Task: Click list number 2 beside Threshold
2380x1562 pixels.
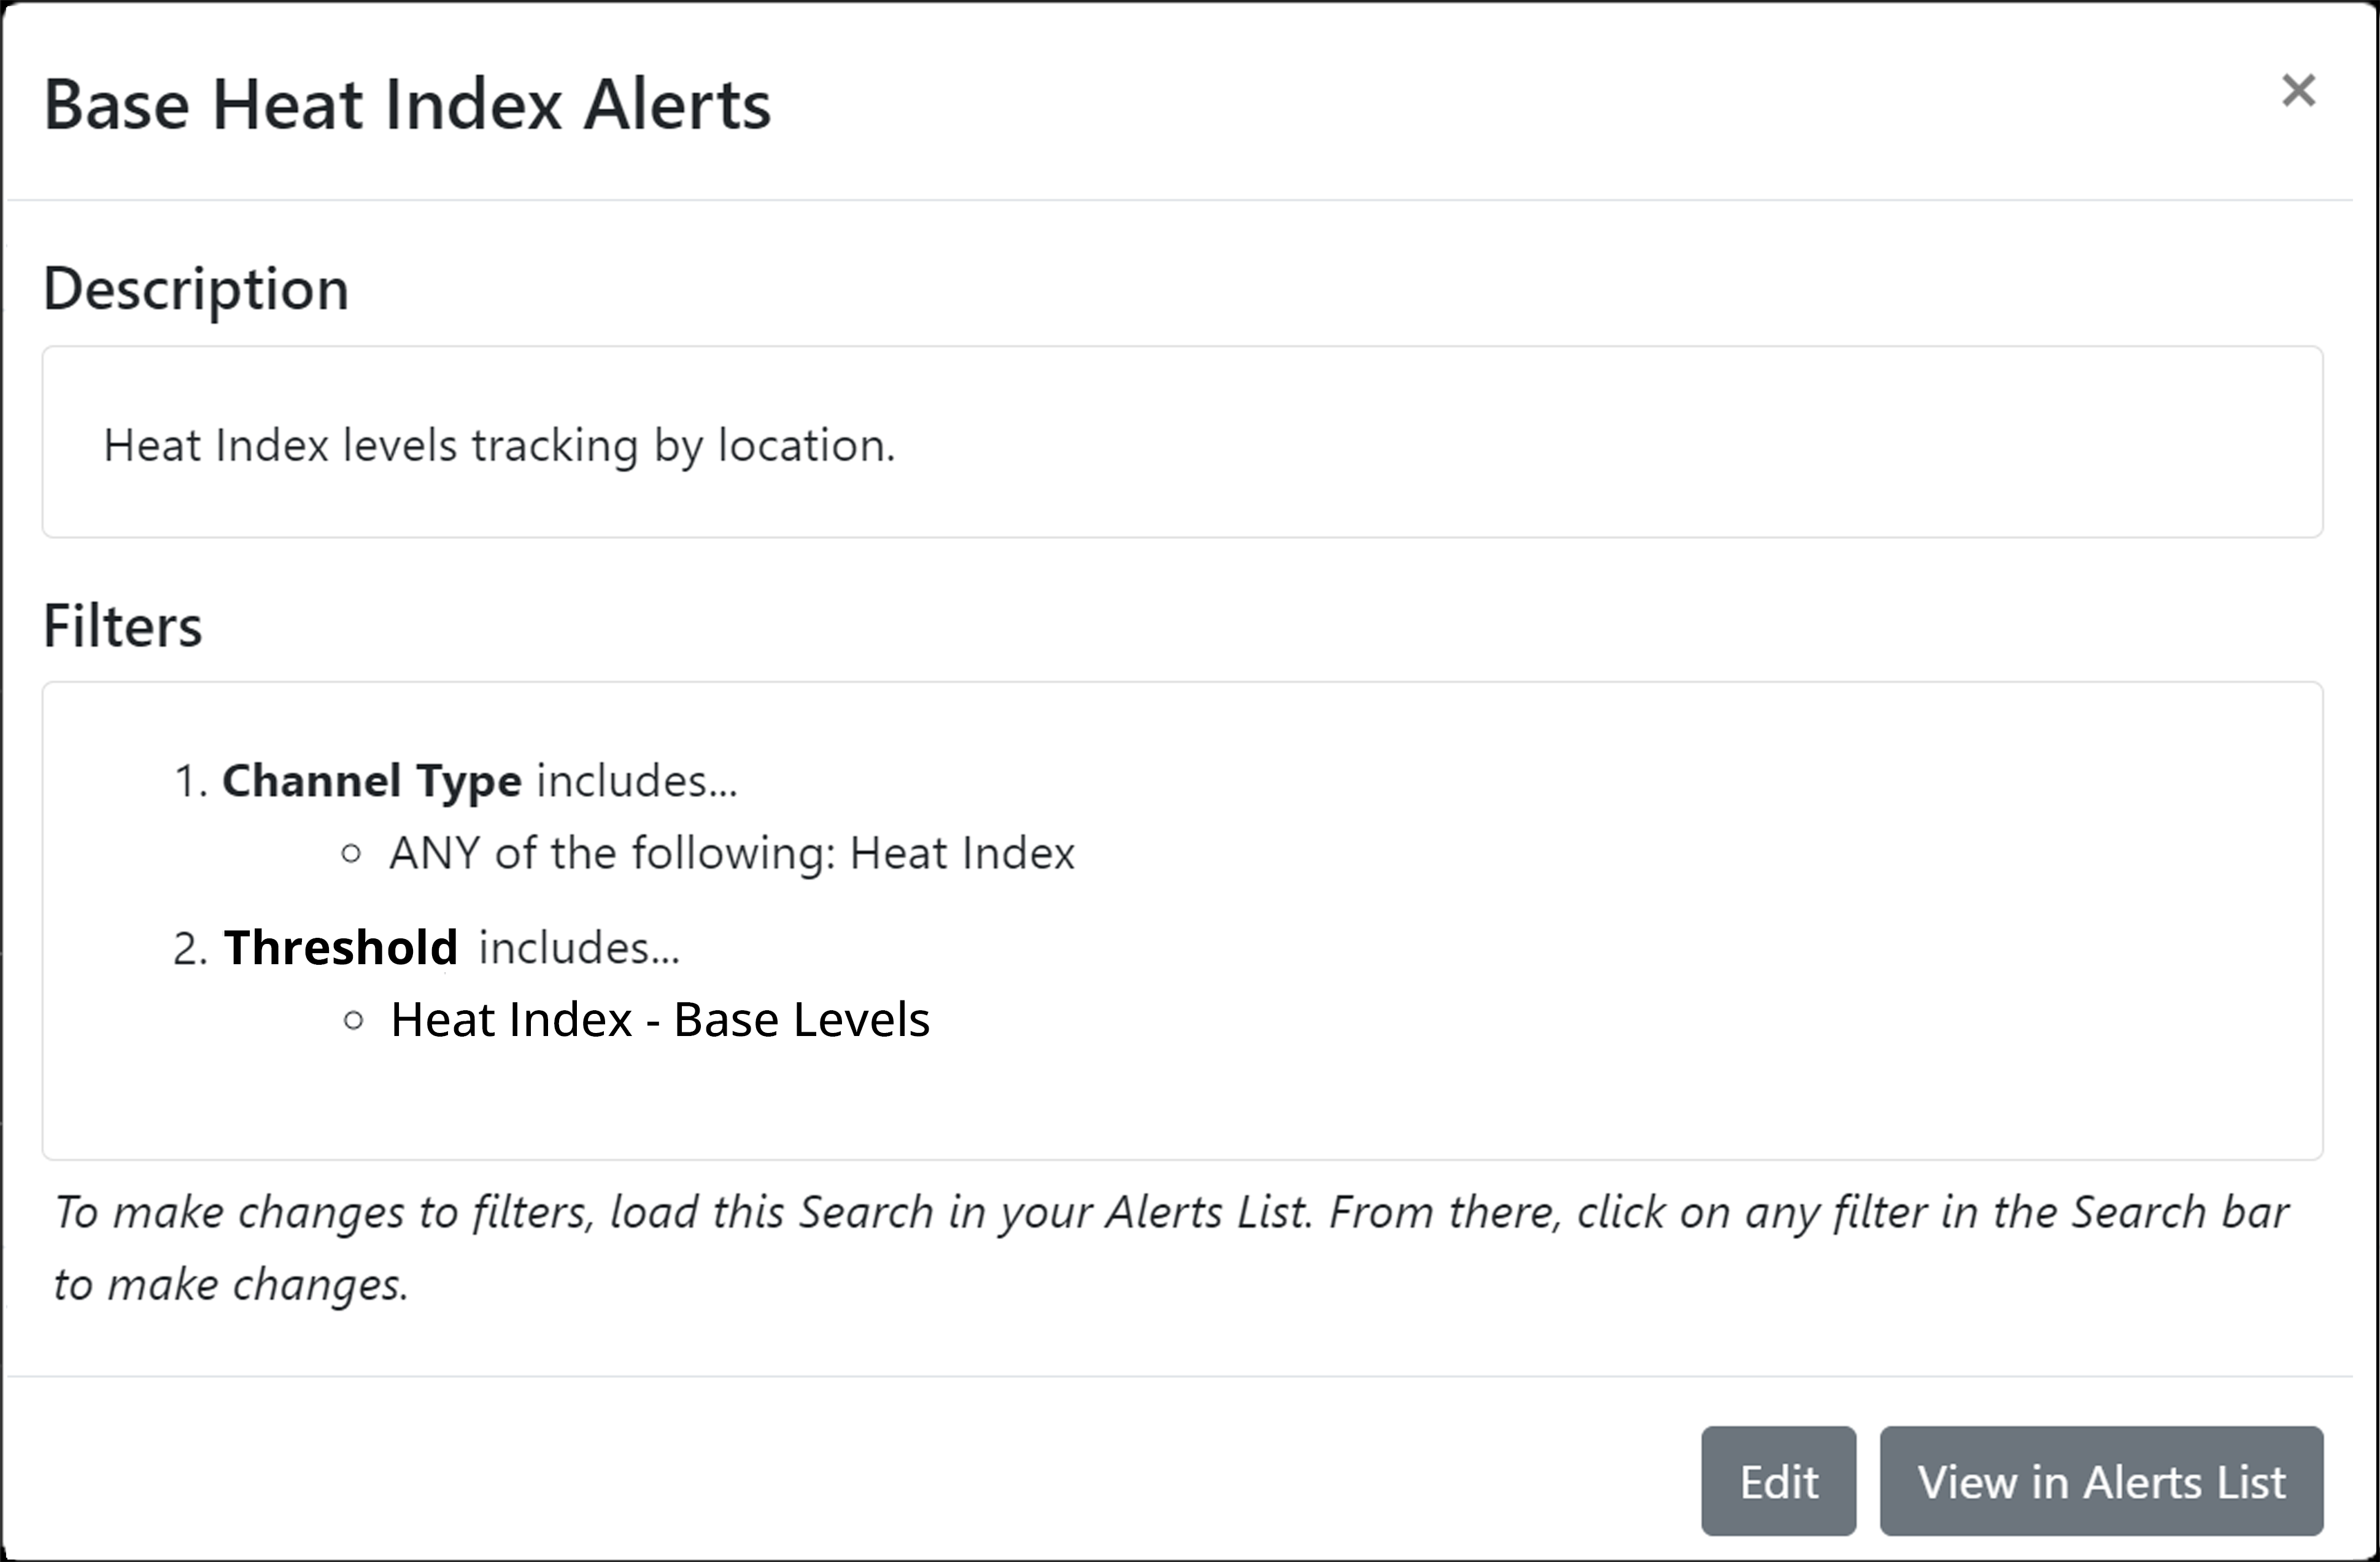Action: tap(189, 948)
